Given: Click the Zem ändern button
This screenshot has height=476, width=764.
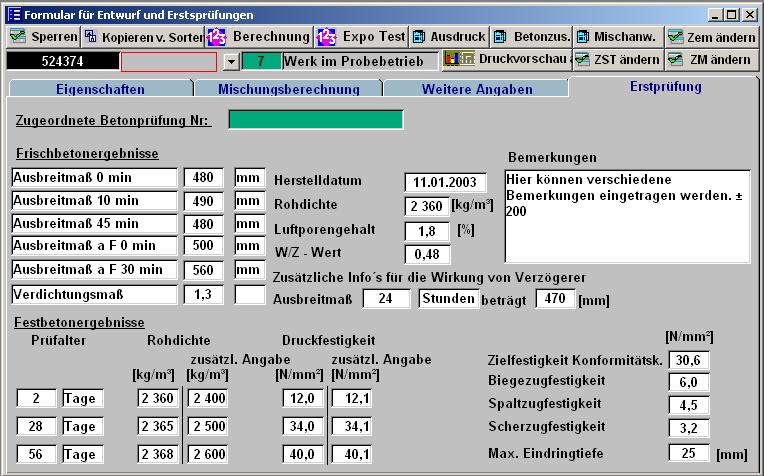Looking at the screenshot, I should [x=711, y=37].
